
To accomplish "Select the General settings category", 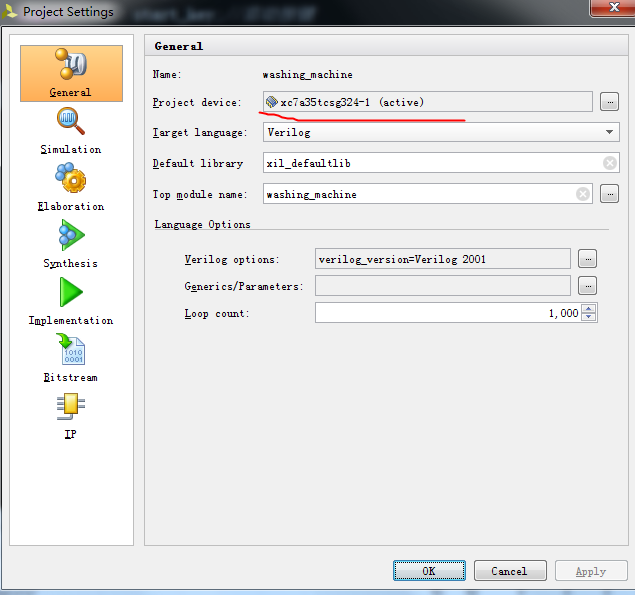I will (x=71, y=73).
